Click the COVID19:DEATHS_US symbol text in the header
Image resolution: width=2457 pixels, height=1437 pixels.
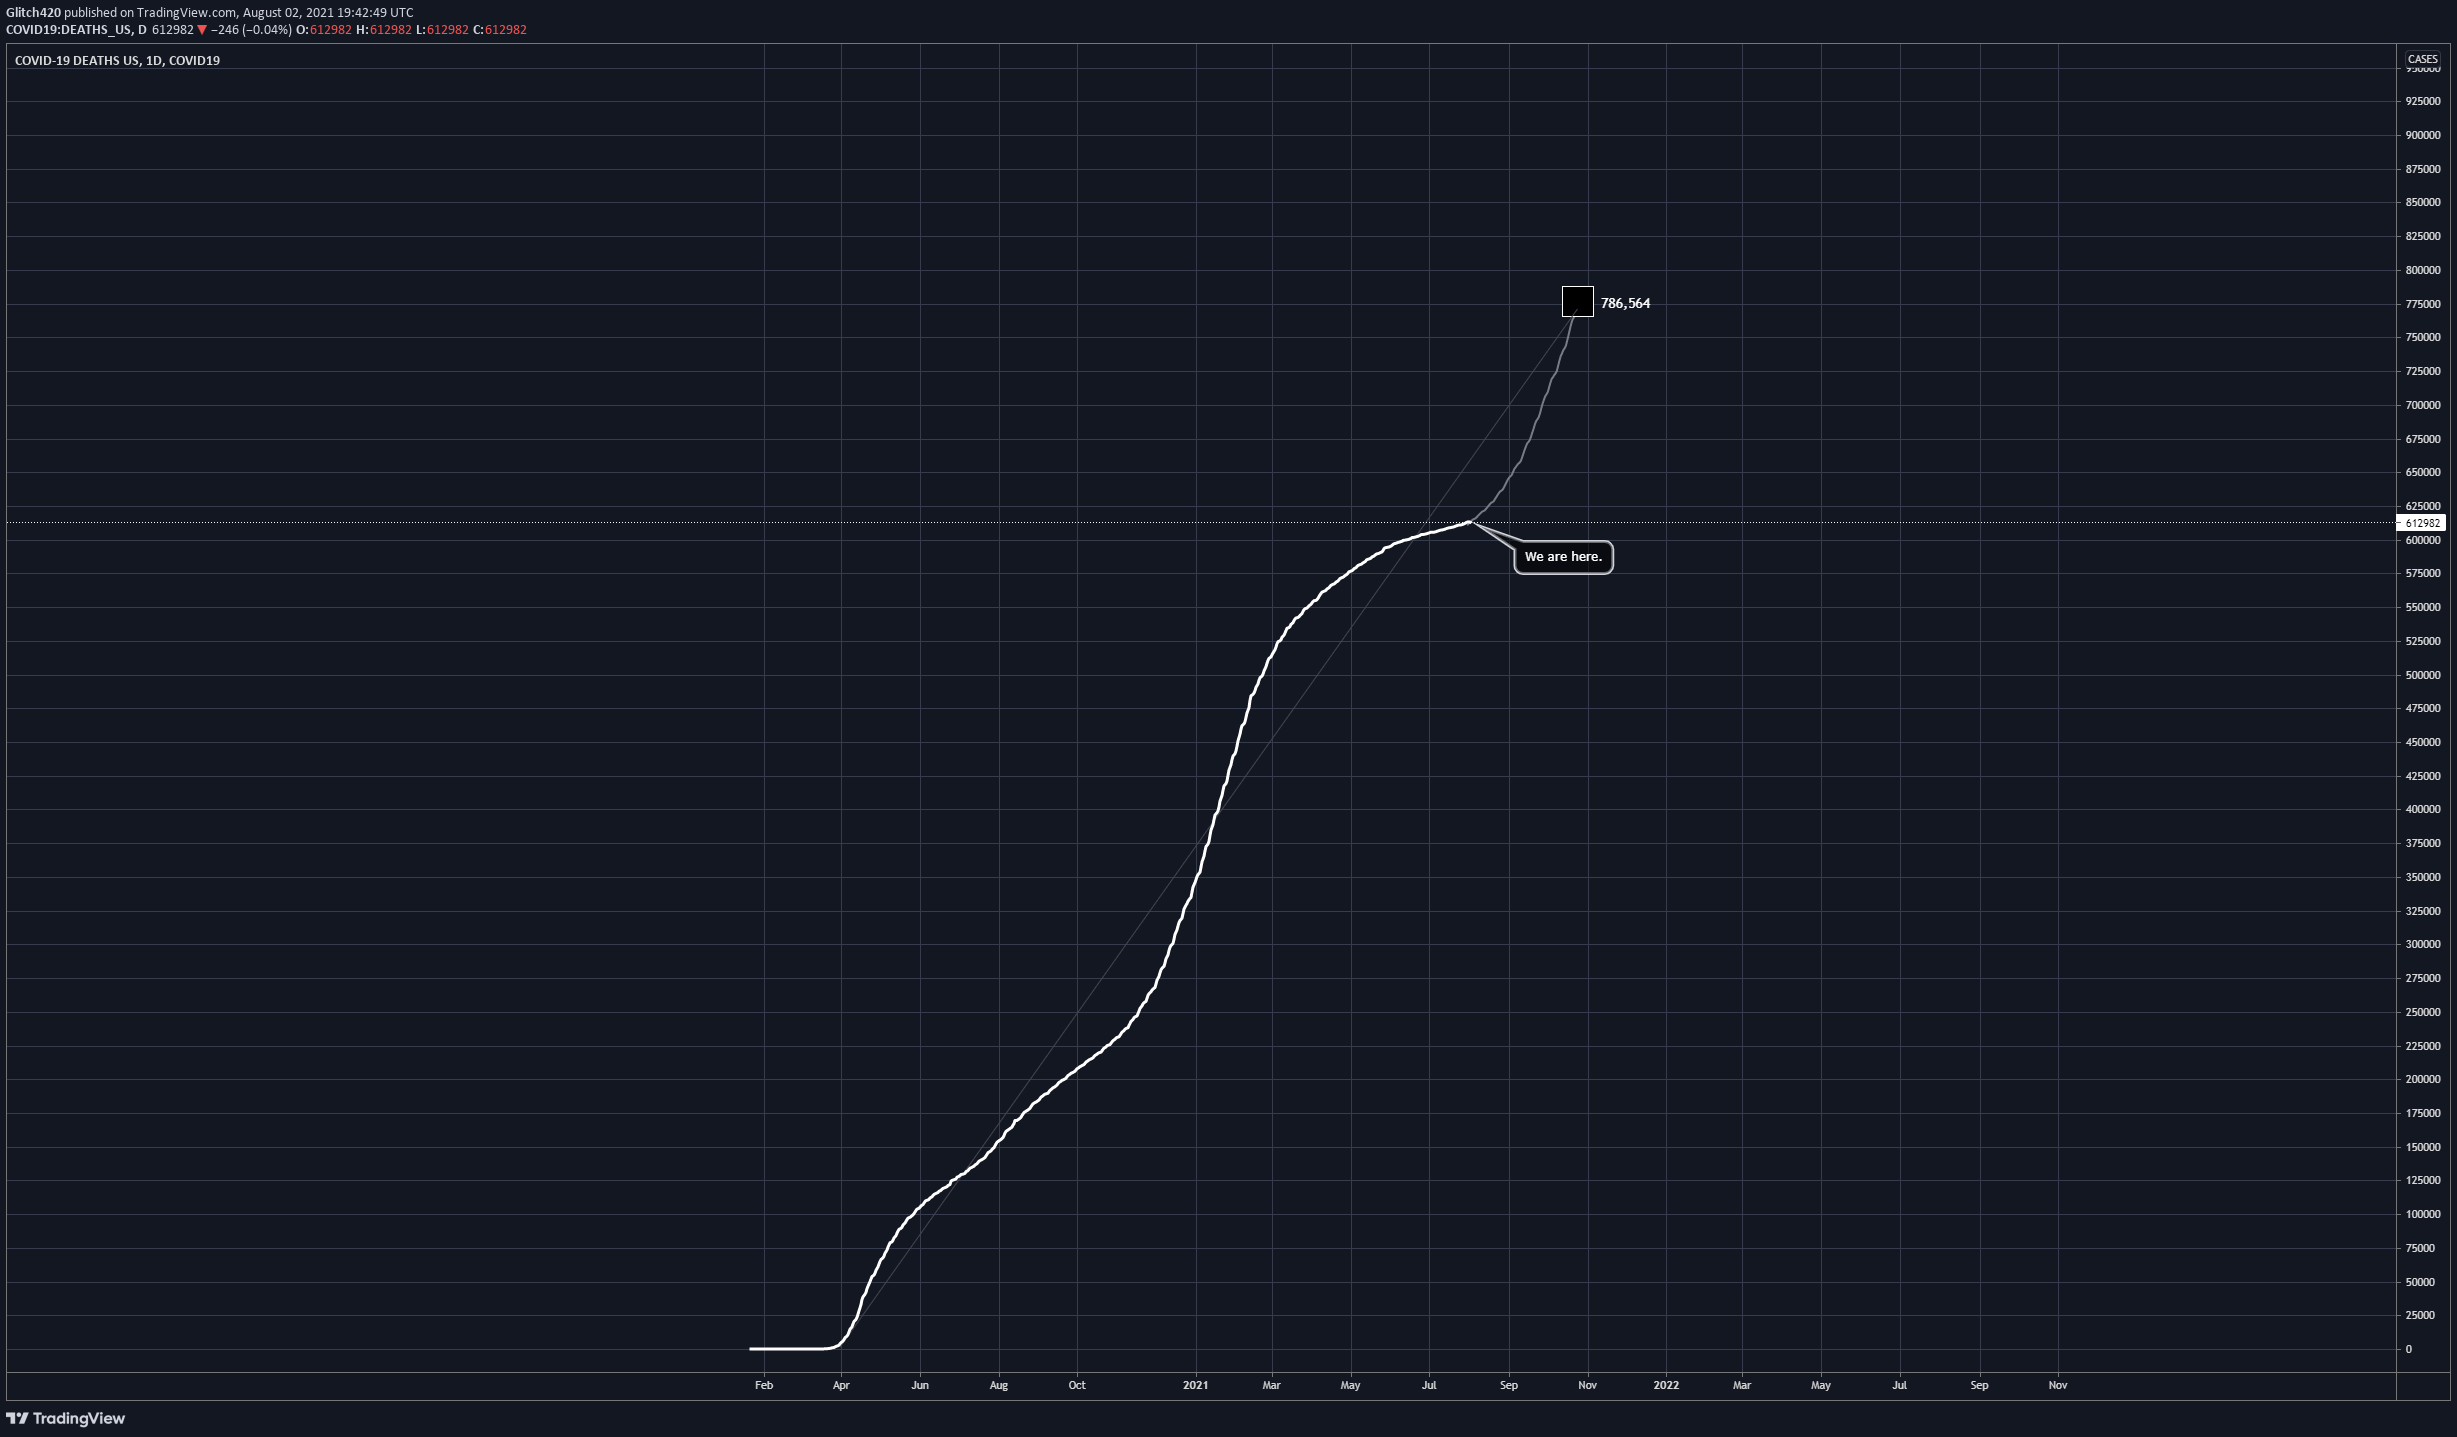tap(69, 30)
